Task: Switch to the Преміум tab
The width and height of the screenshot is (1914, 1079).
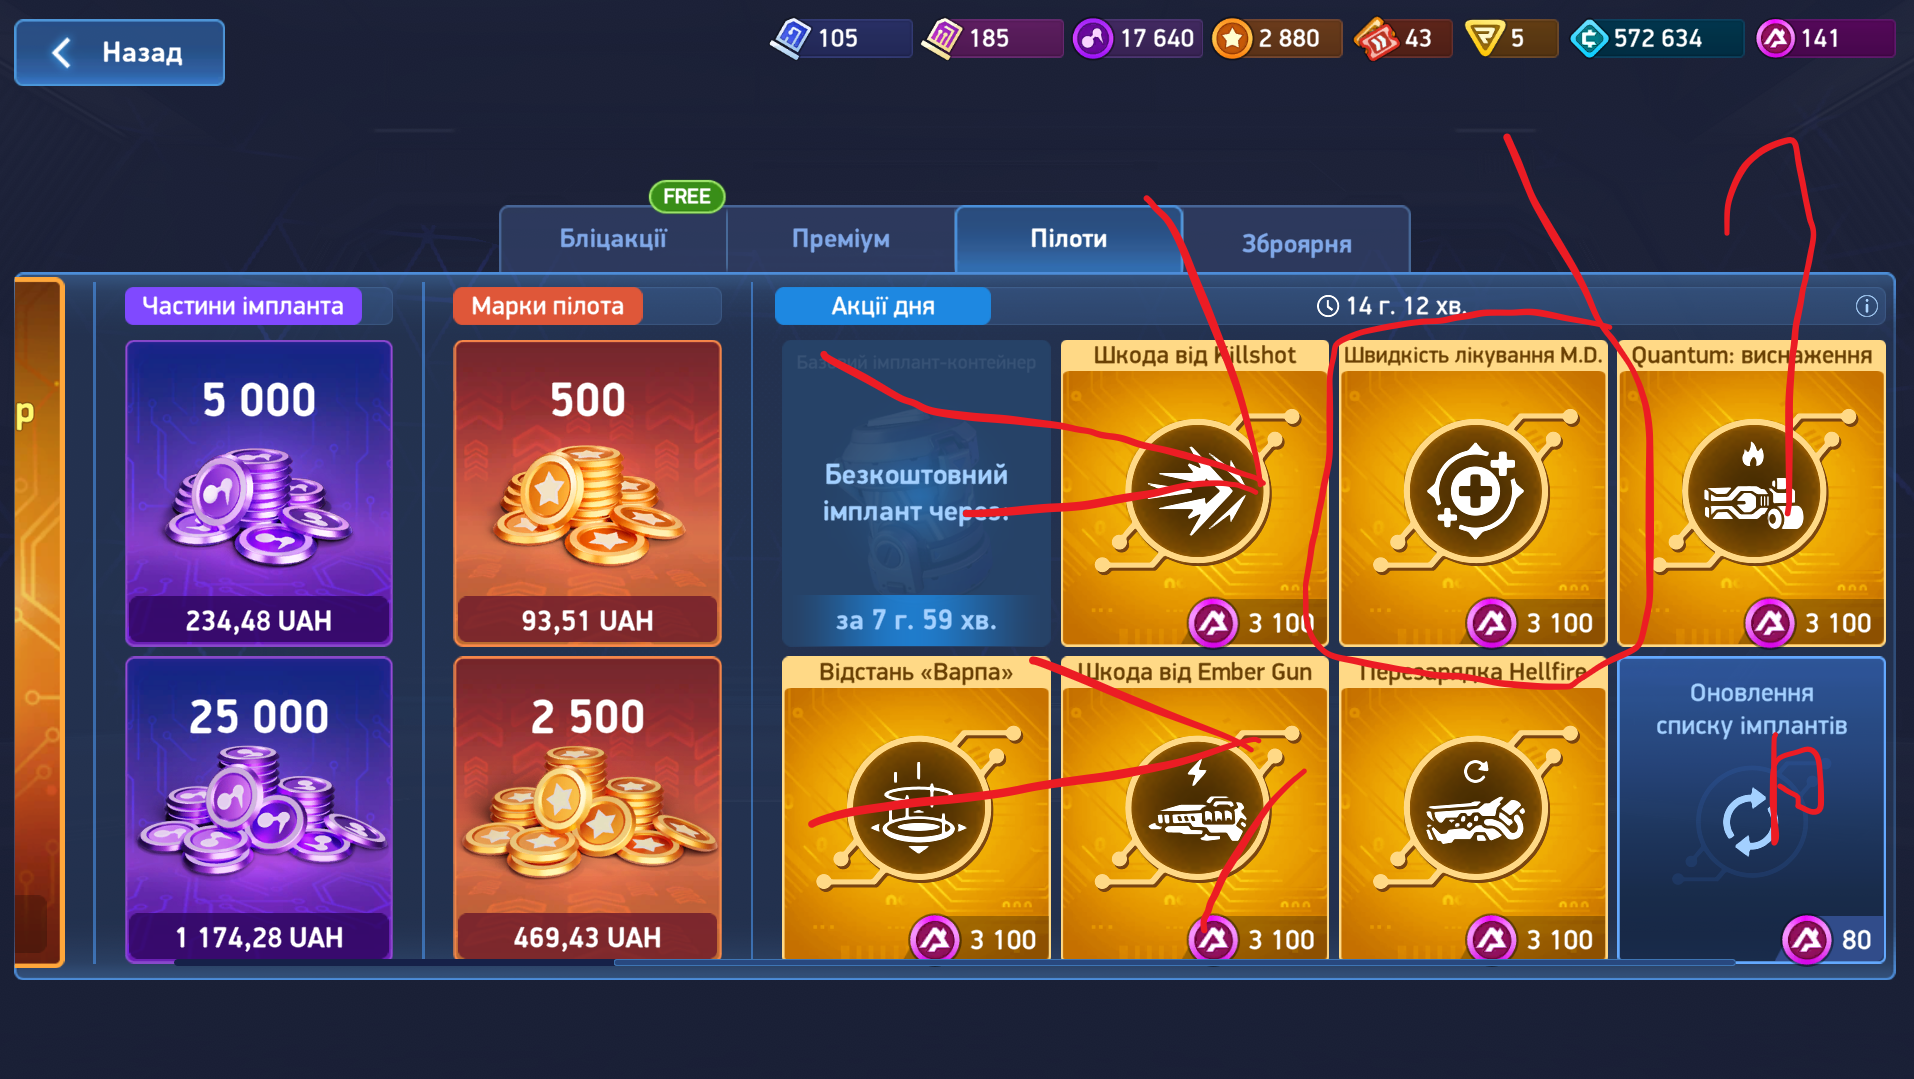Action: [841, 239]
